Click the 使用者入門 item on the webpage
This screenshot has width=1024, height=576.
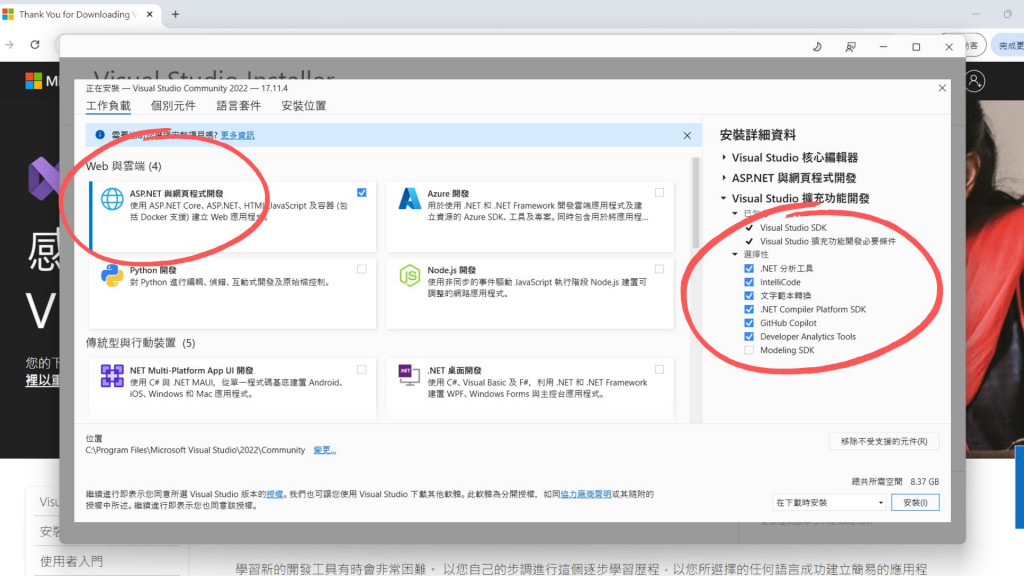pos(71,561)
